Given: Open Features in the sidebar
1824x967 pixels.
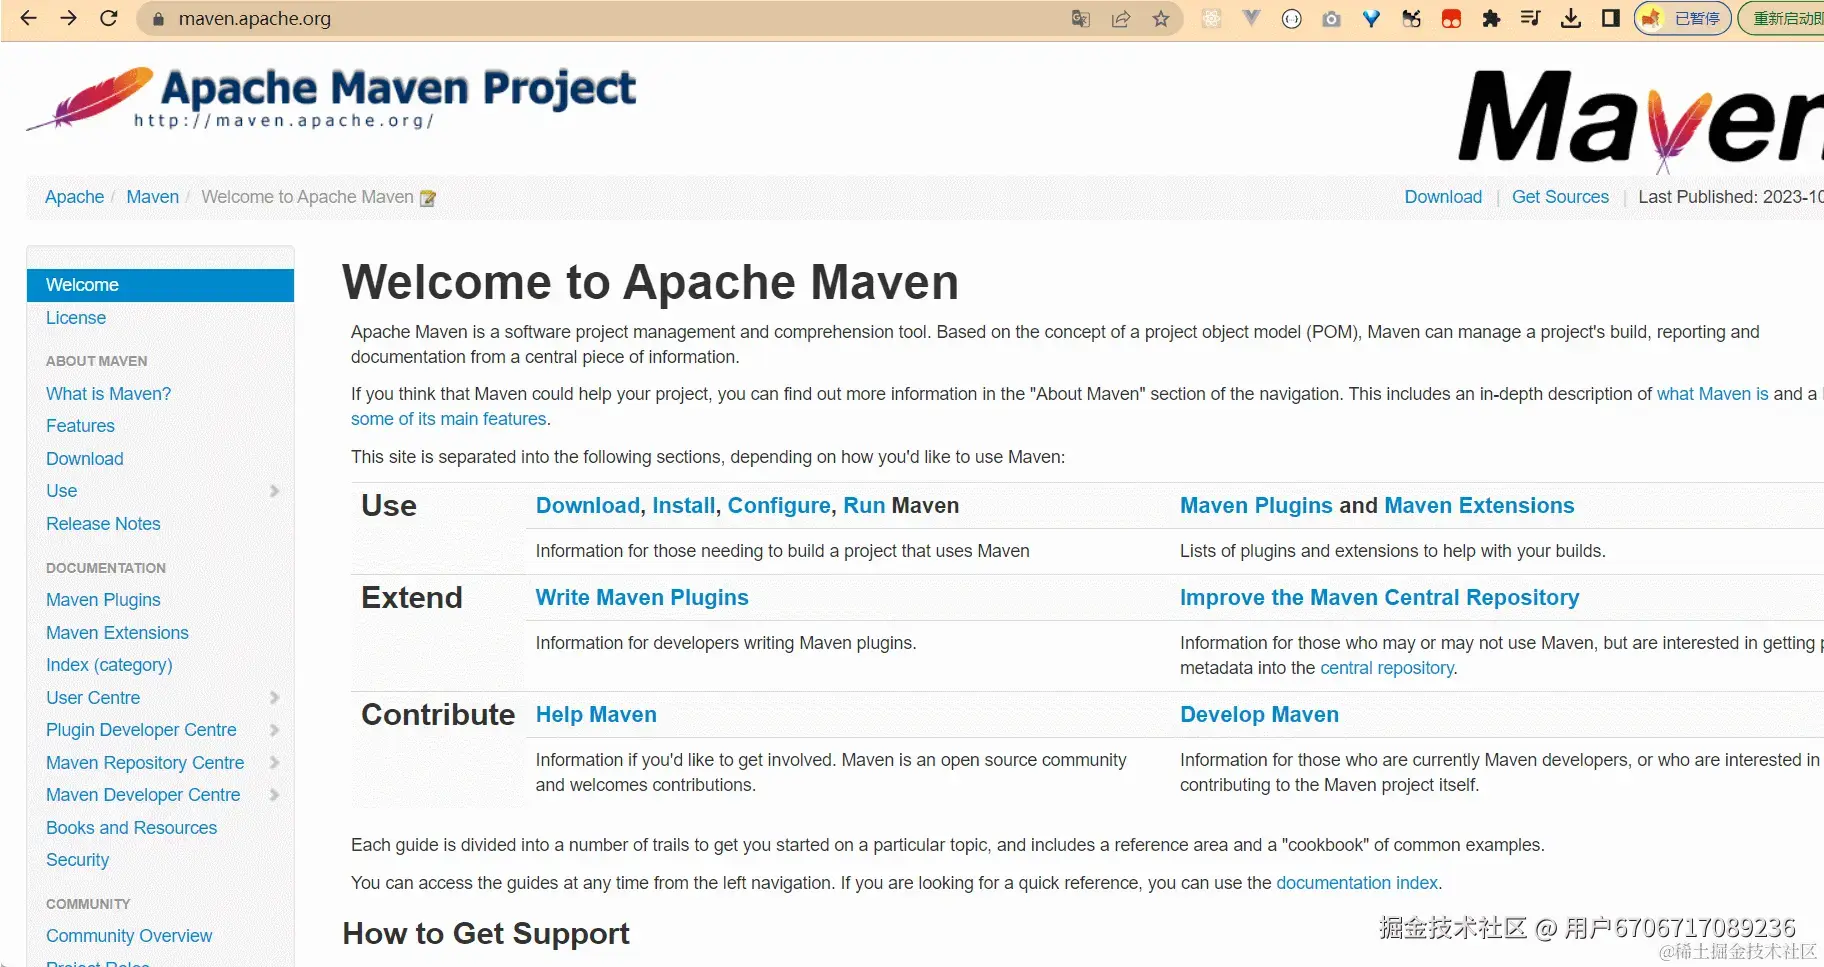Looking at the screenshot, I should click(x=80, y=426).
